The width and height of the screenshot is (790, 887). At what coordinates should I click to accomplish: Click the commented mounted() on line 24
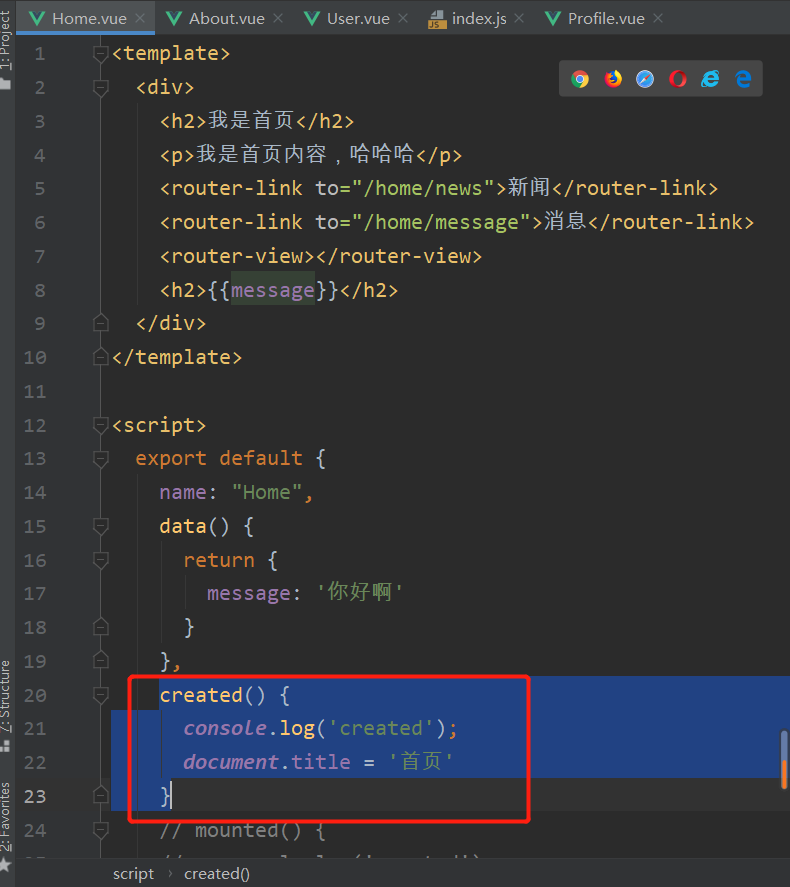pyautogui.click(x=243, y=830)
